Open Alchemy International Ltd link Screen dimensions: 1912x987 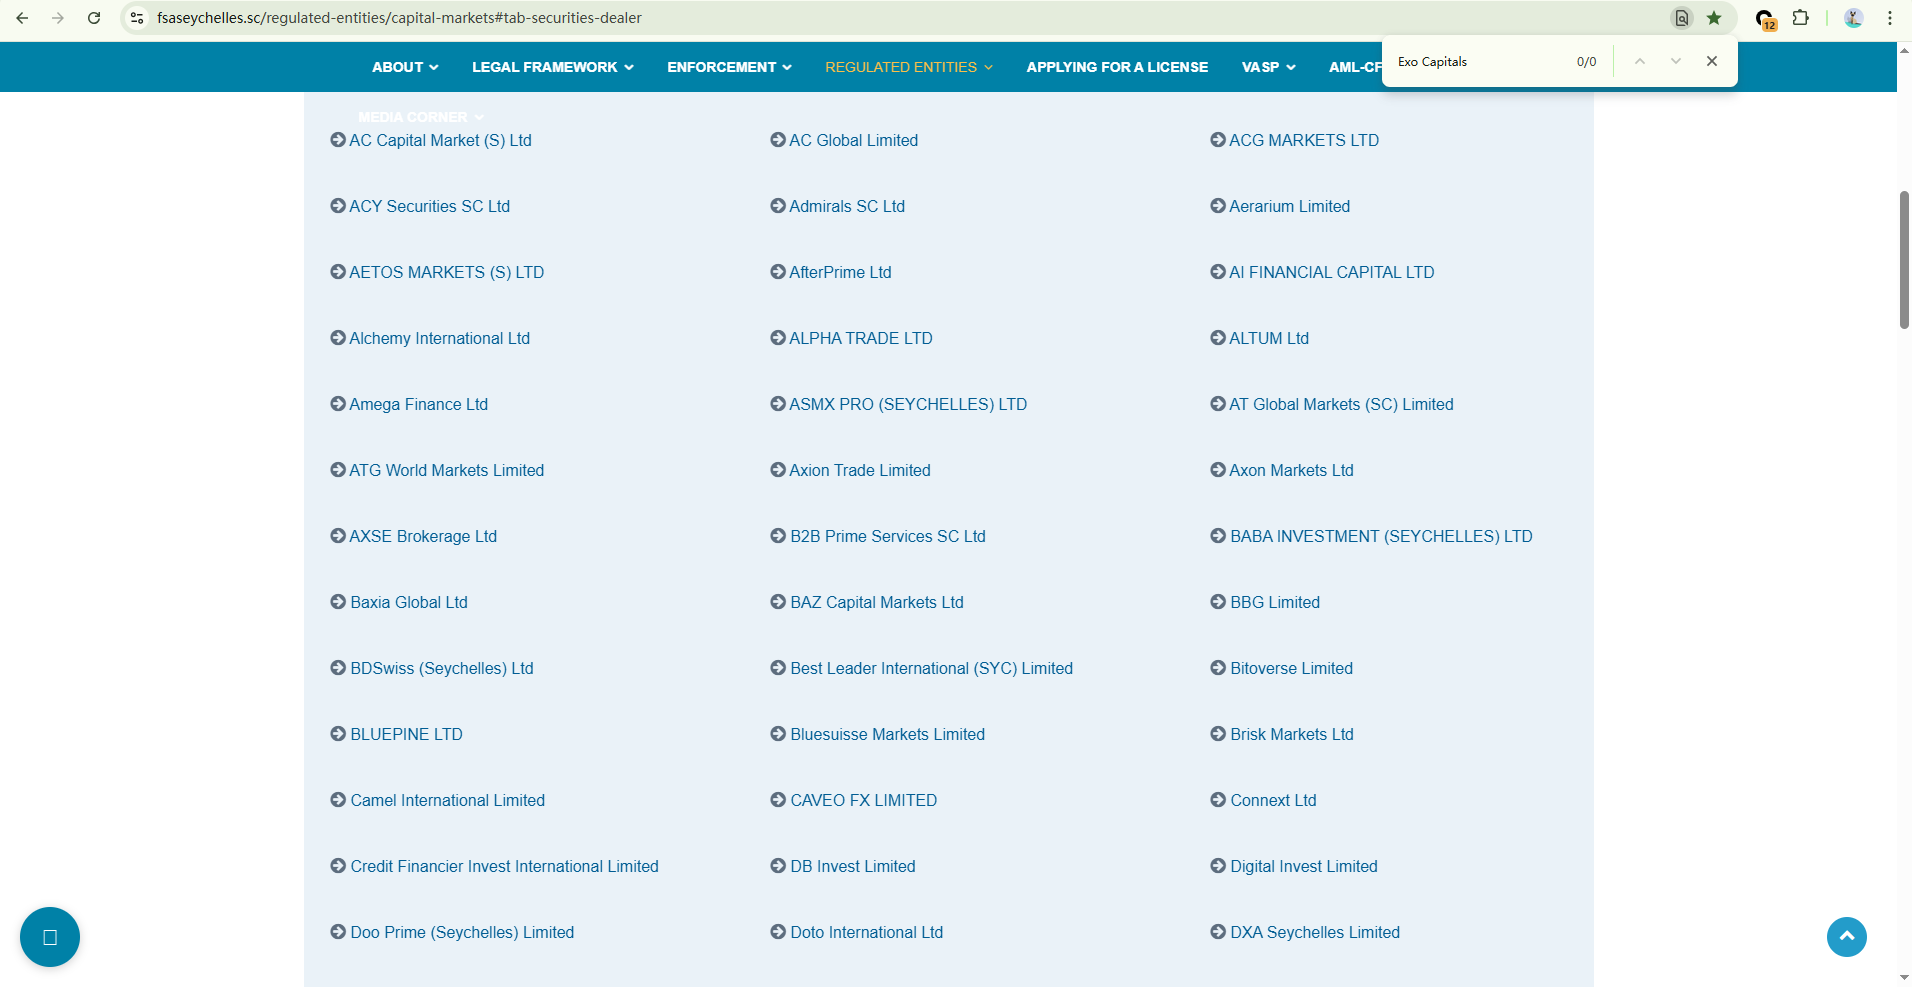coord(439,338)
